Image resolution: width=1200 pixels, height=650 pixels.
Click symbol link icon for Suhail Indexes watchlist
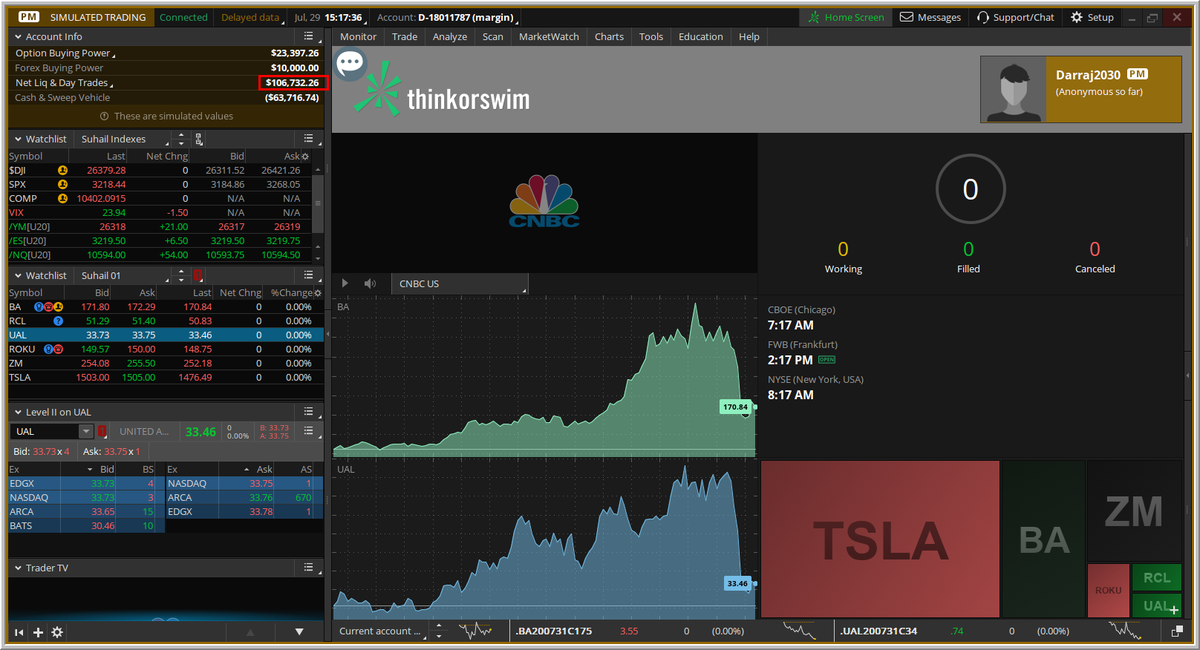point(199,139)
